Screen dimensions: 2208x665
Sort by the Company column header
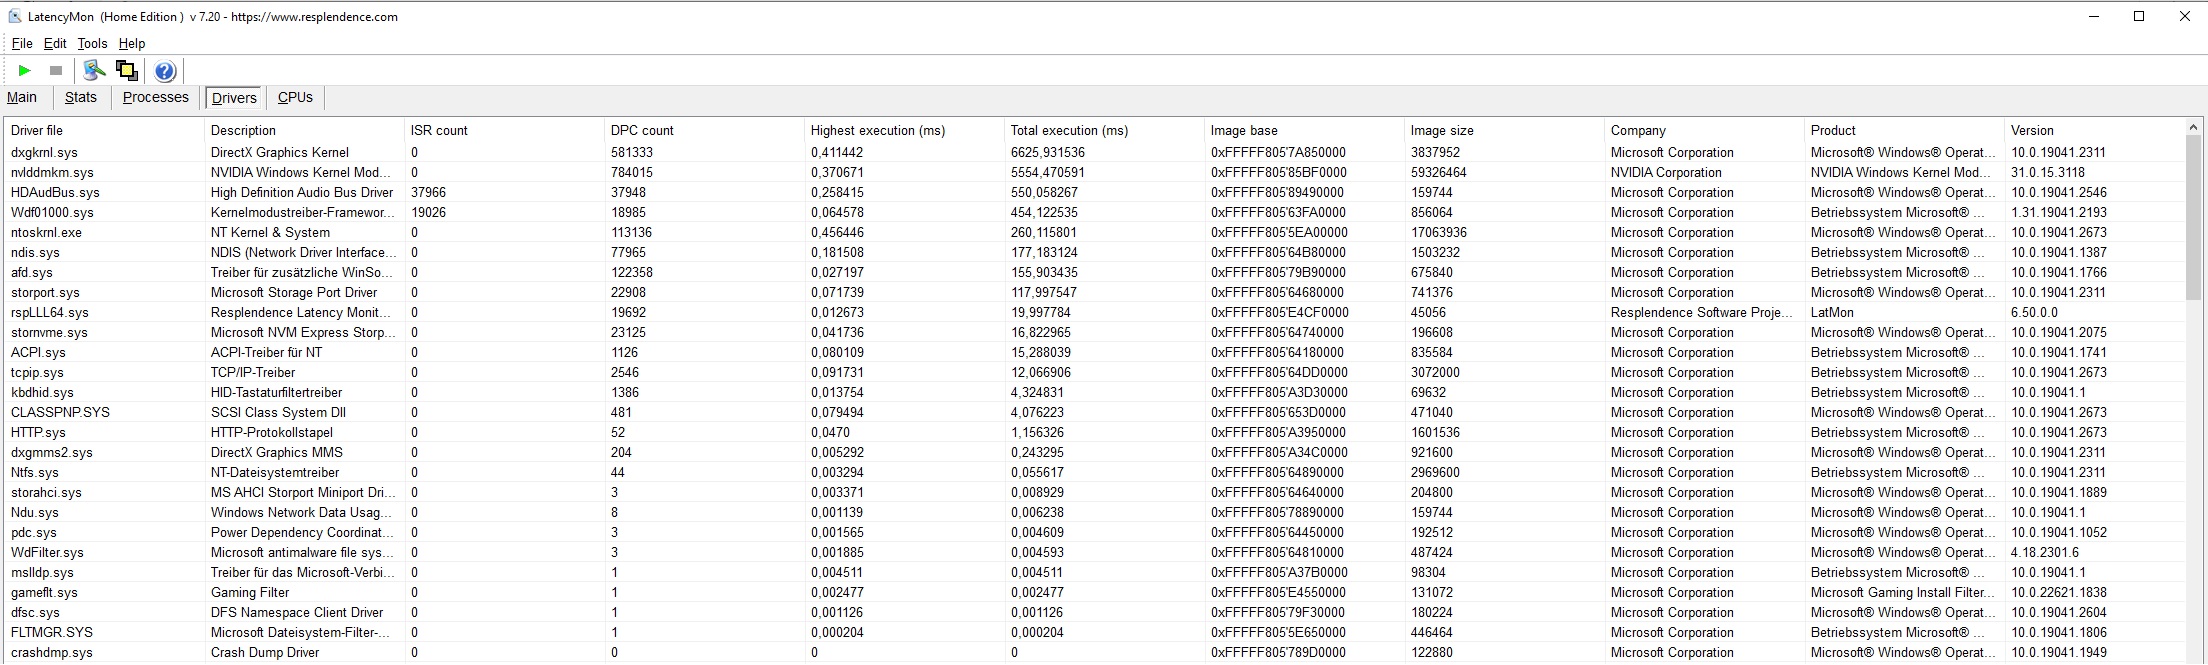tap(1704, 130)
